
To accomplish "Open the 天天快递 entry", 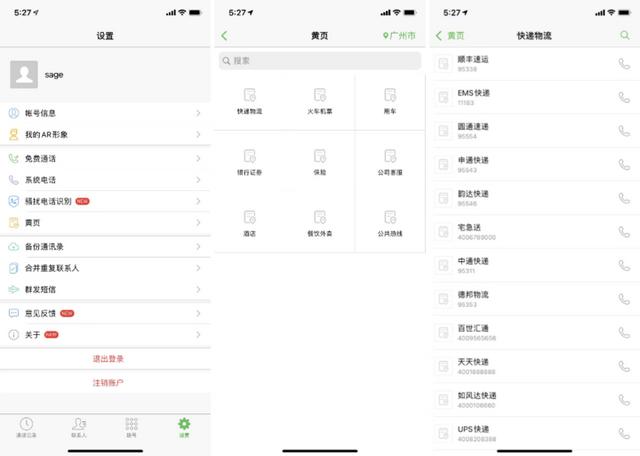I will [535, 366].
